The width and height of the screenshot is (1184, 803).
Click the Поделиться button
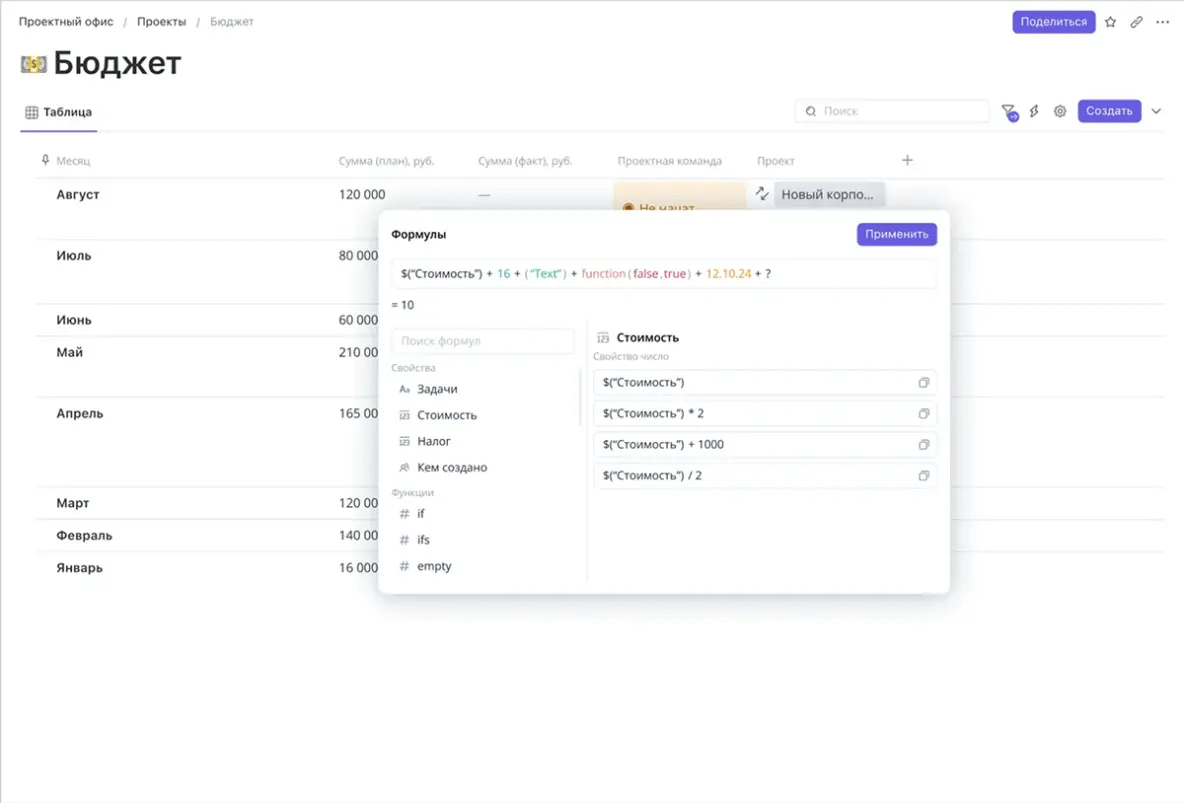pos(1053,22)
